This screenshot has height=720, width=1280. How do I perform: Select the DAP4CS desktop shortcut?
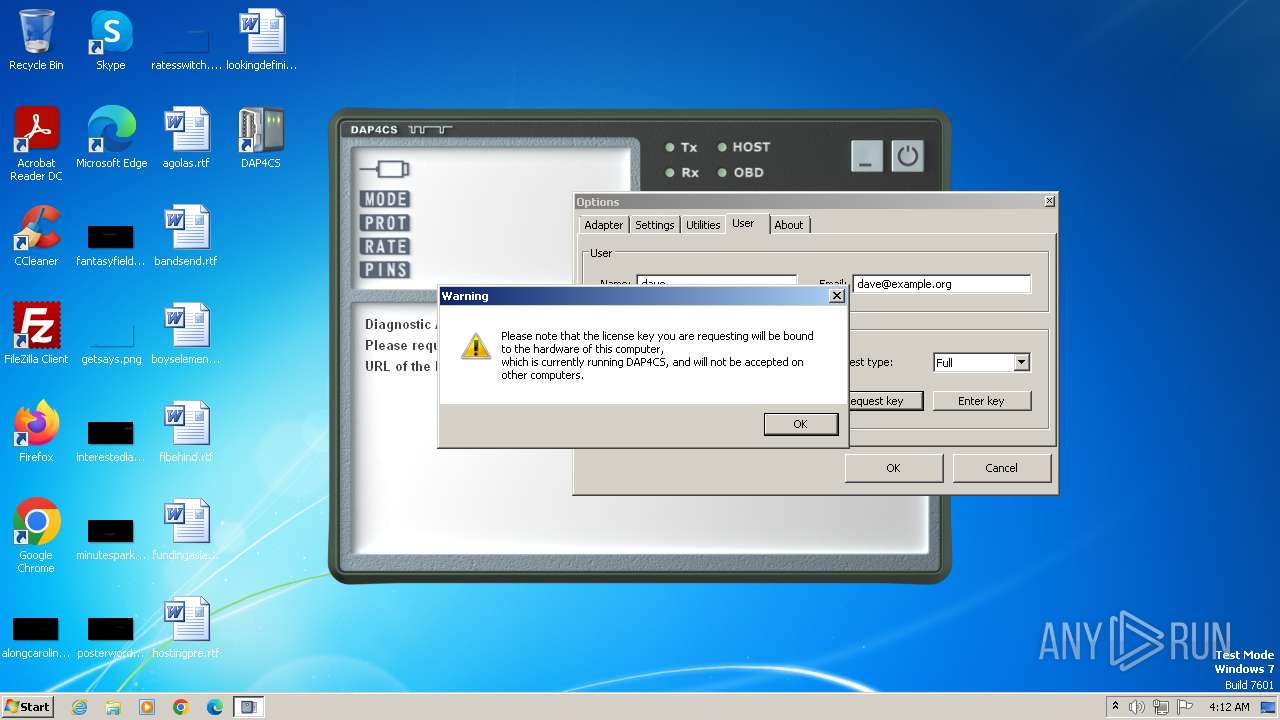(261, 138)
